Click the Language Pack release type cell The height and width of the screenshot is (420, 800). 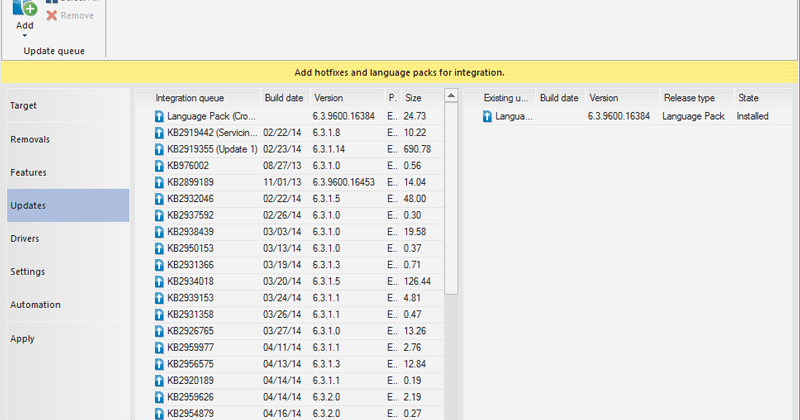(x=693, y=116)
